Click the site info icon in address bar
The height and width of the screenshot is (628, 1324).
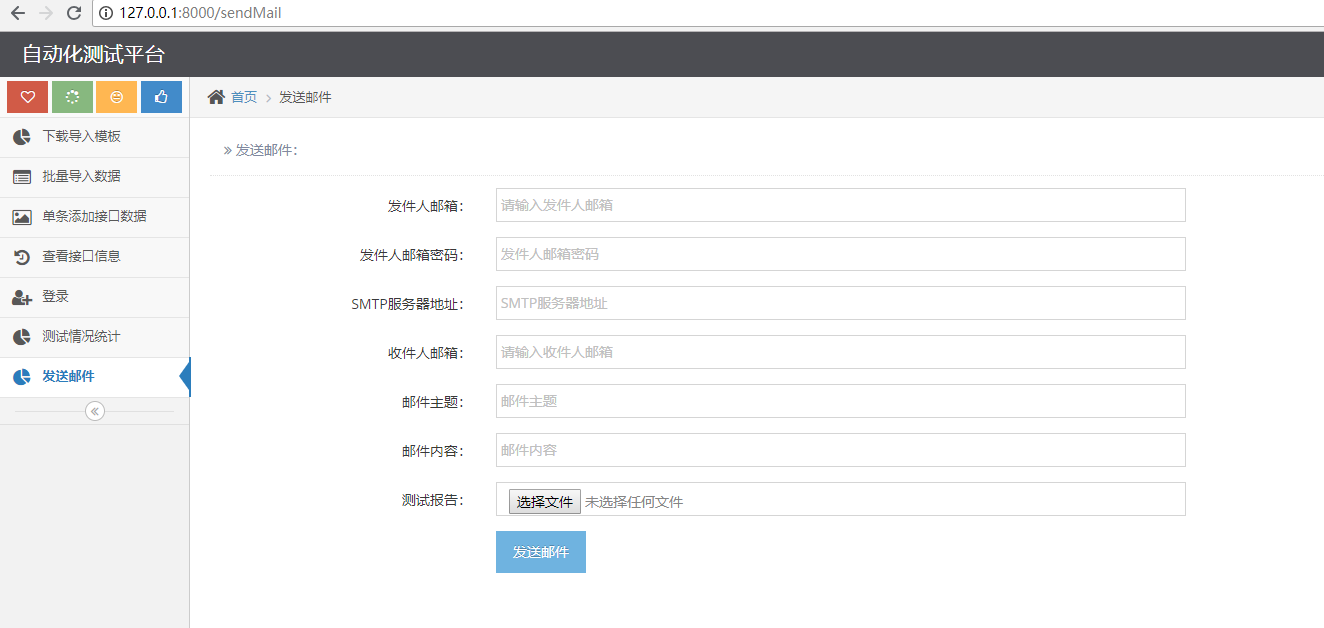tap(106, 13)
